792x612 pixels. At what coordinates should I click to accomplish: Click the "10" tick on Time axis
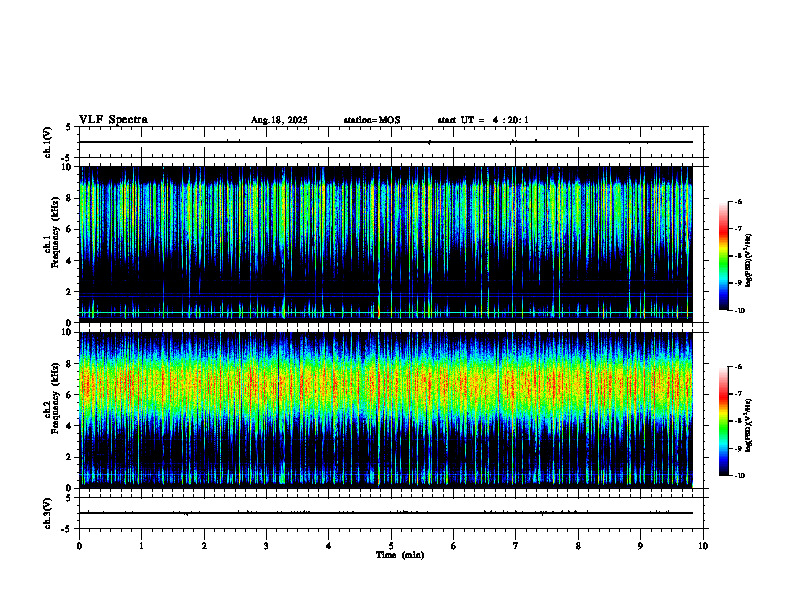click(x=703, y=546)
